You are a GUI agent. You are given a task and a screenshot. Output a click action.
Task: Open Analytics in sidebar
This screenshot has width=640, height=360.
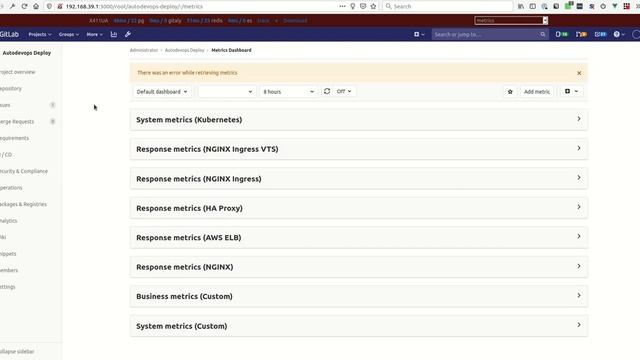point(9,221)
